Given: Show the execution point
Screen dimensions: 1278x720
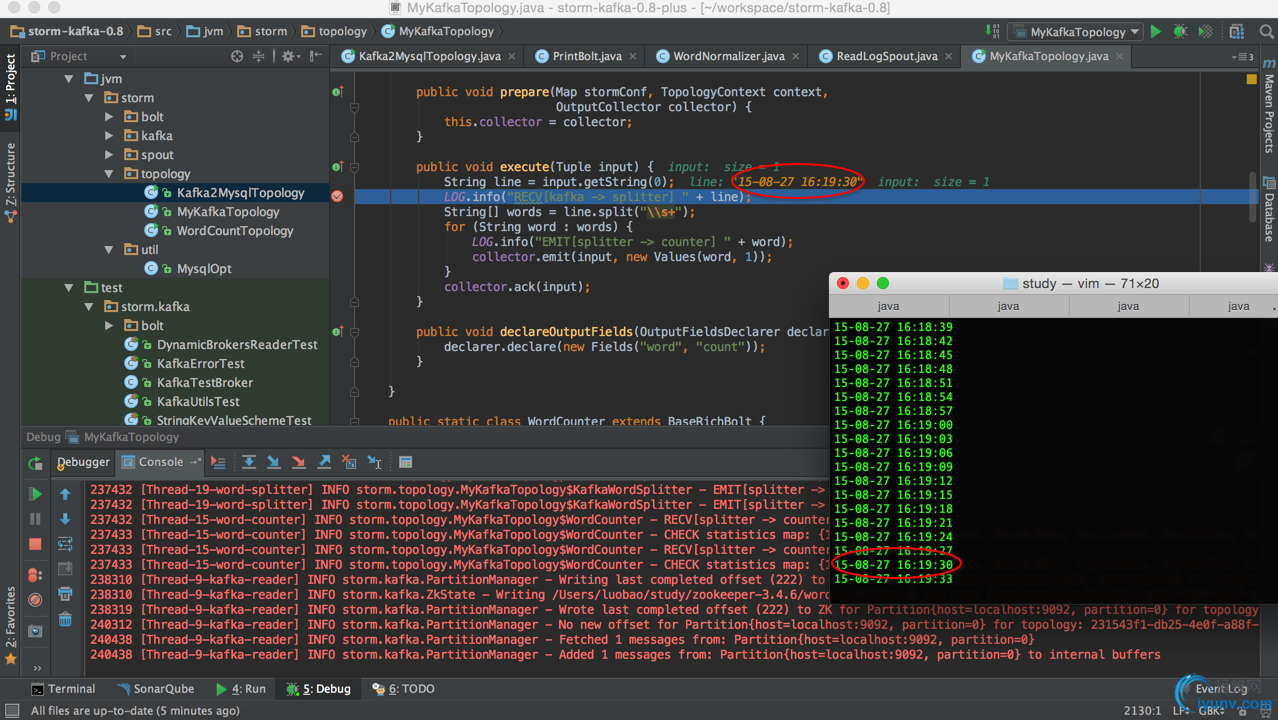Looking at the screenshot, I should point(218,462).
